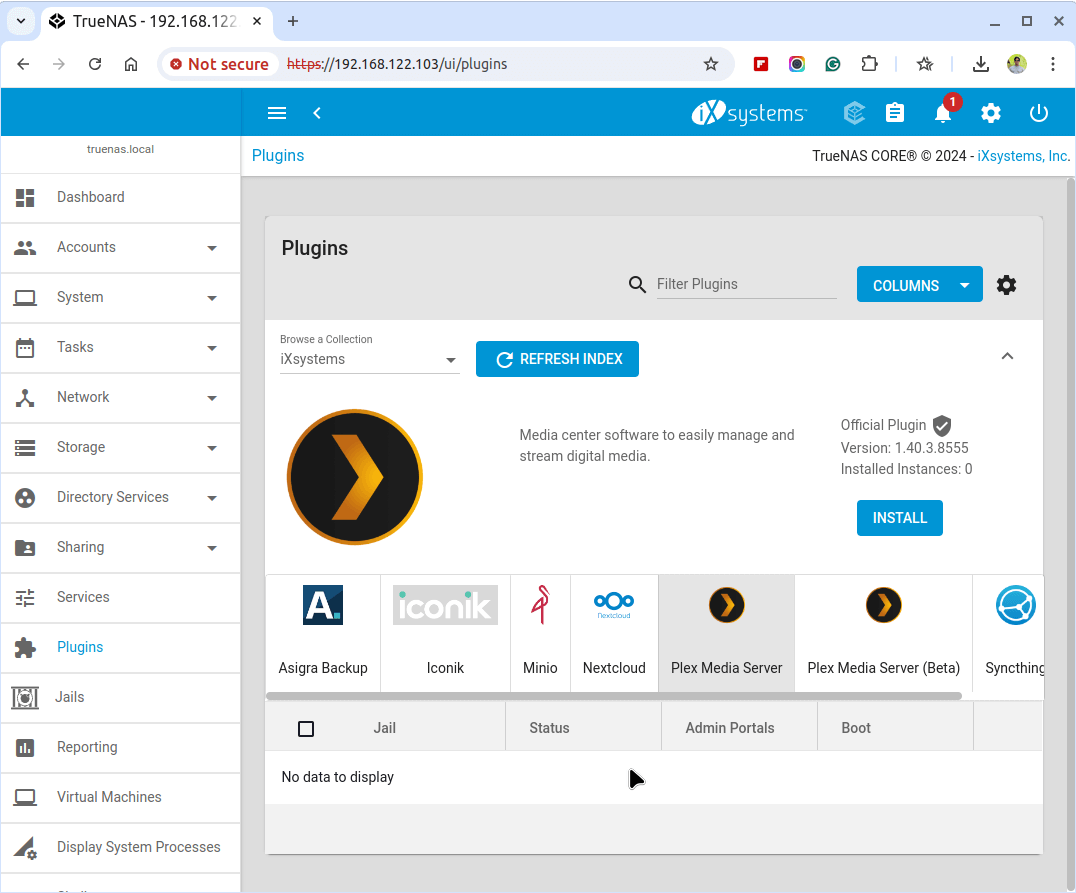Screen dimensions: 1076x893
Task: Open Display System Processes sidebar item
Action: point(121,848)
